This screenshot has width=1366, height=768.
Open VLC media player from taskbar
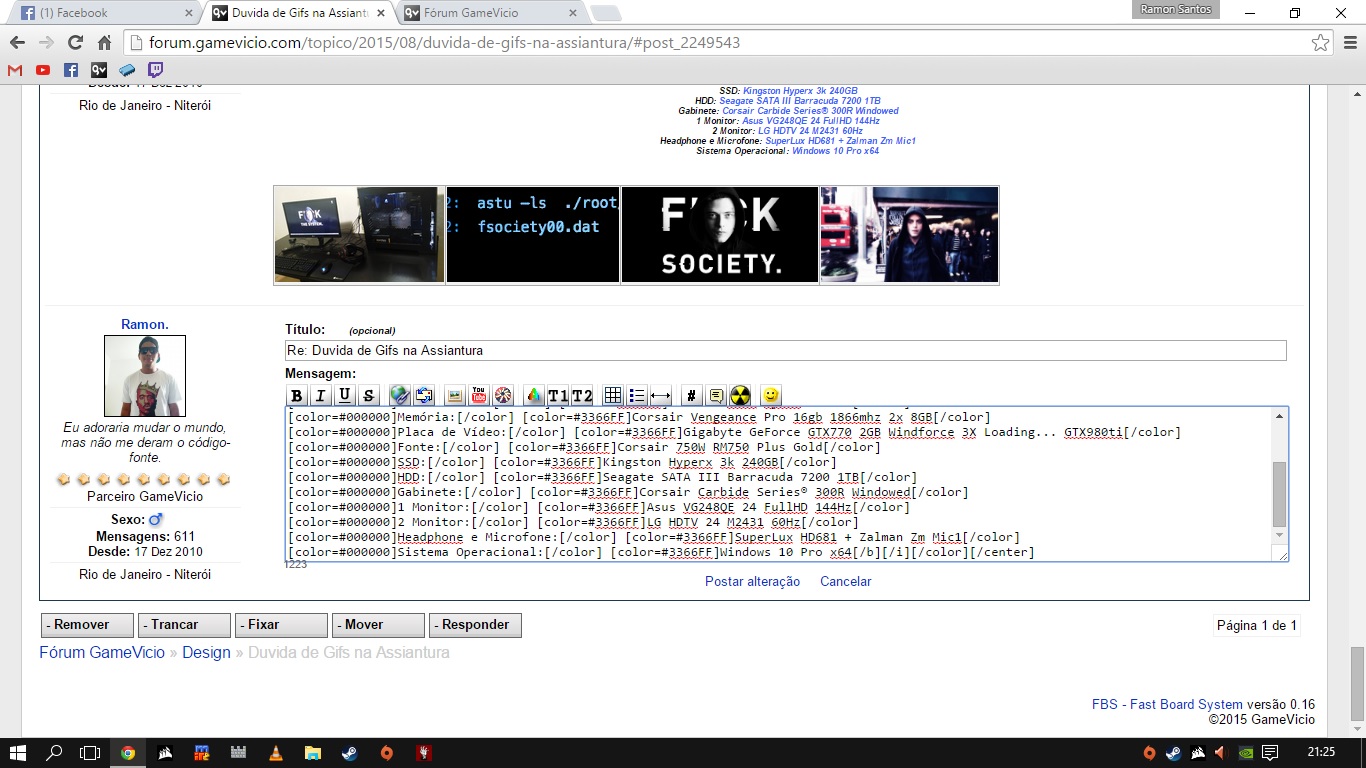tap(275, 753)
